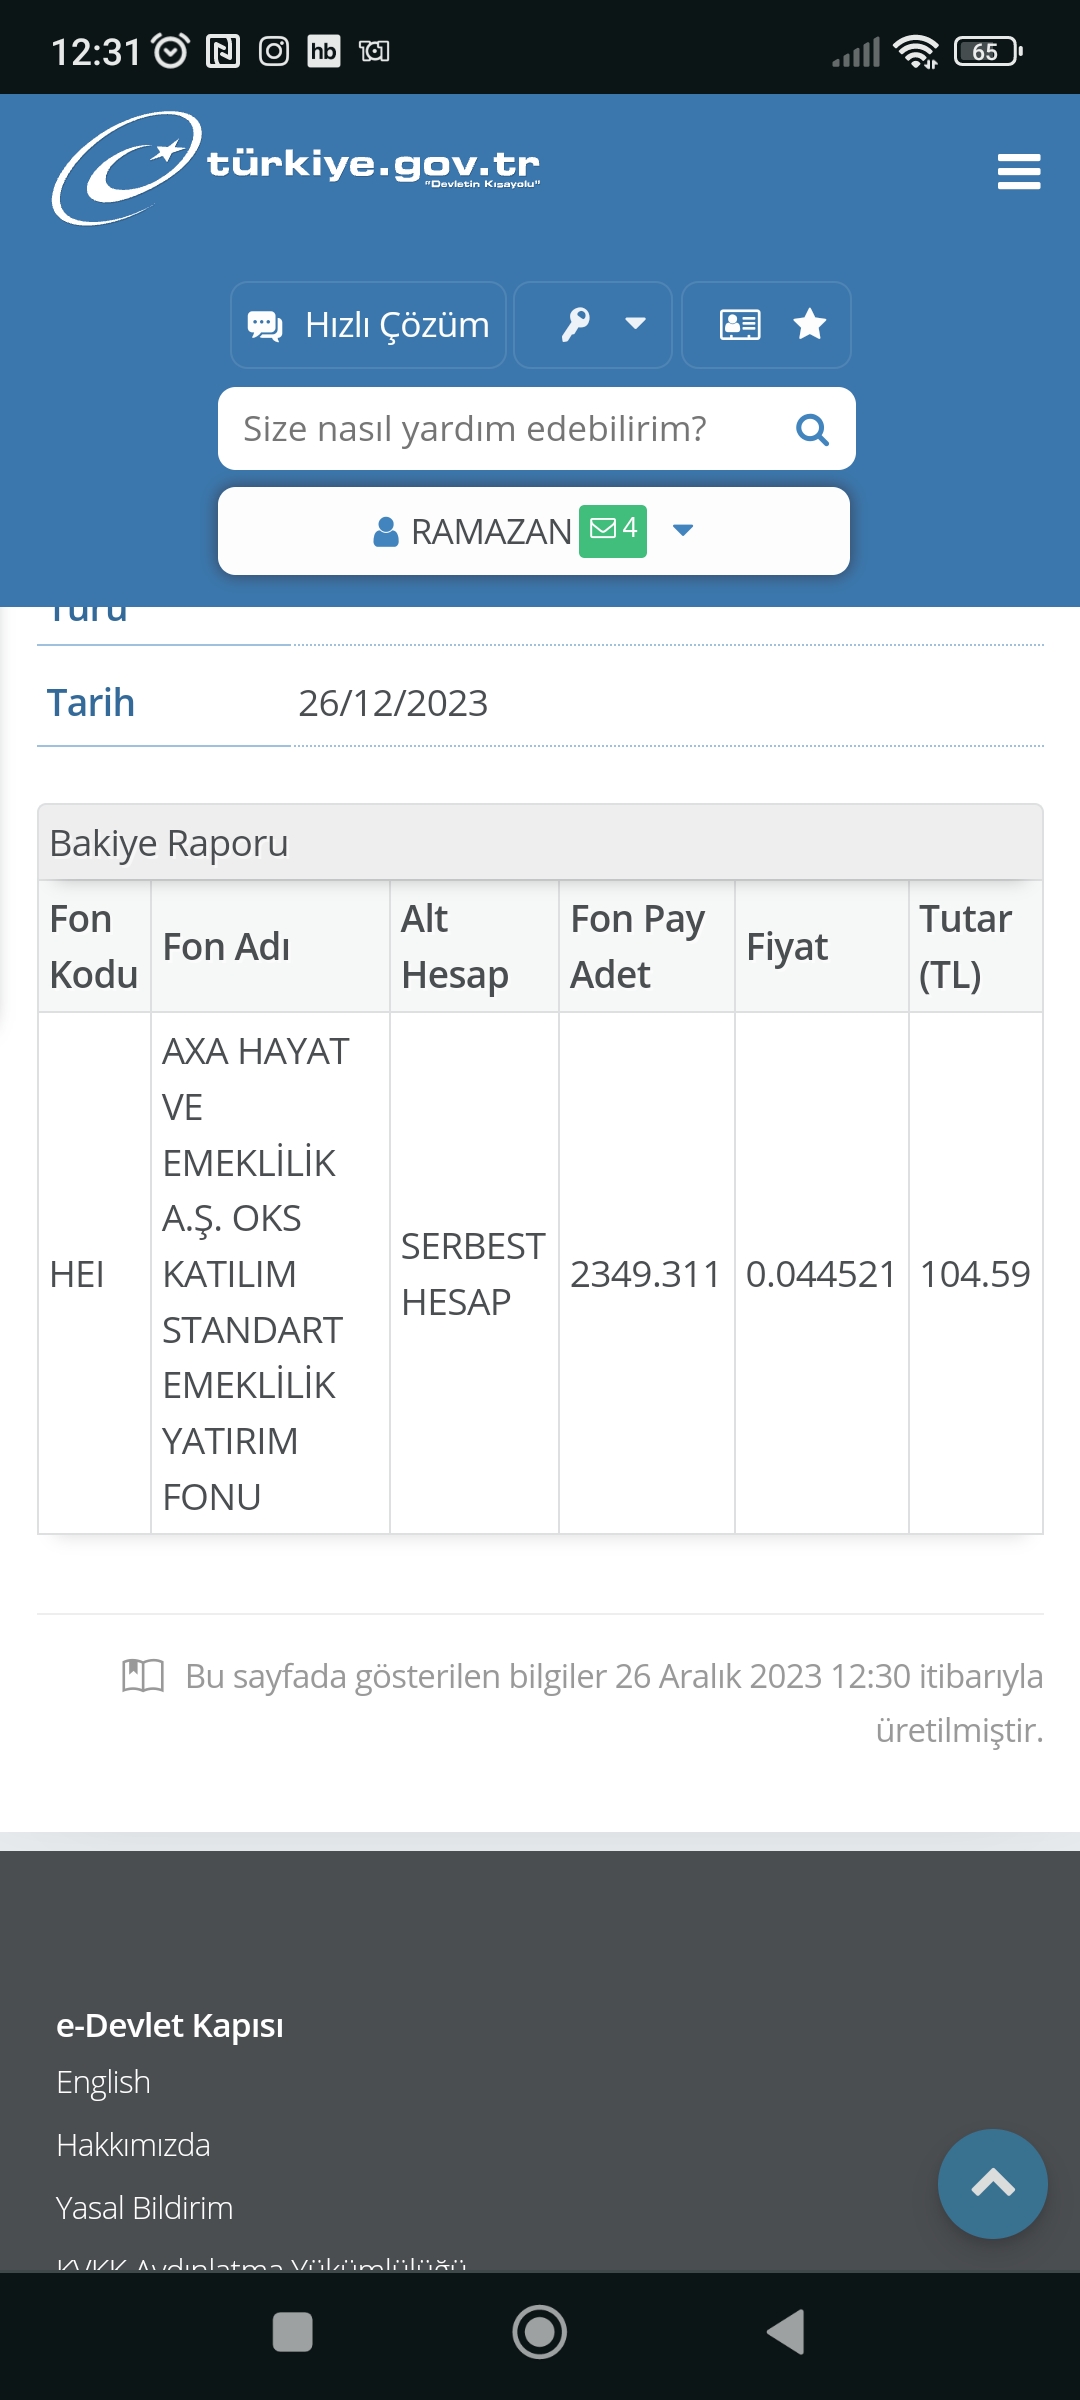Click the Hızlı Çözüm button
Screen dimensions: 1080x2400
(x=368, y=325)
